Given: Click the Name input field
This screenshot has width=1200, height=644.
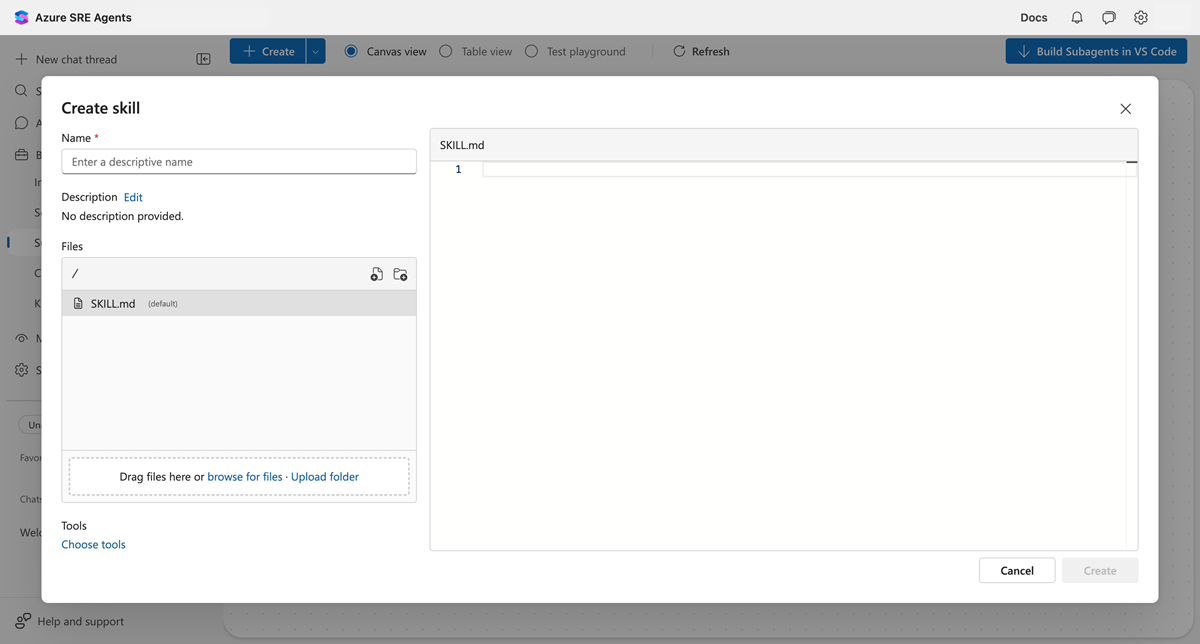Looking at the screenshot, I should pos(239,161).
